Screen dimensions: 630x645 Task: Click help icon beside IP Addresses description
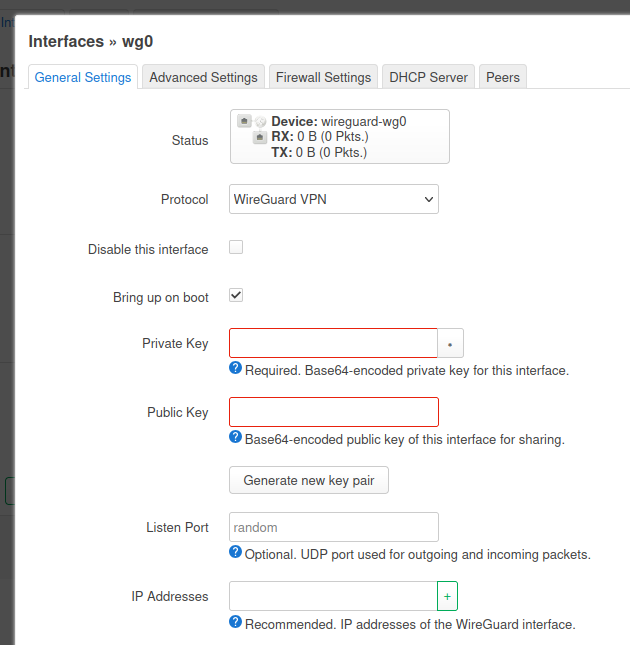click(235, 622)
